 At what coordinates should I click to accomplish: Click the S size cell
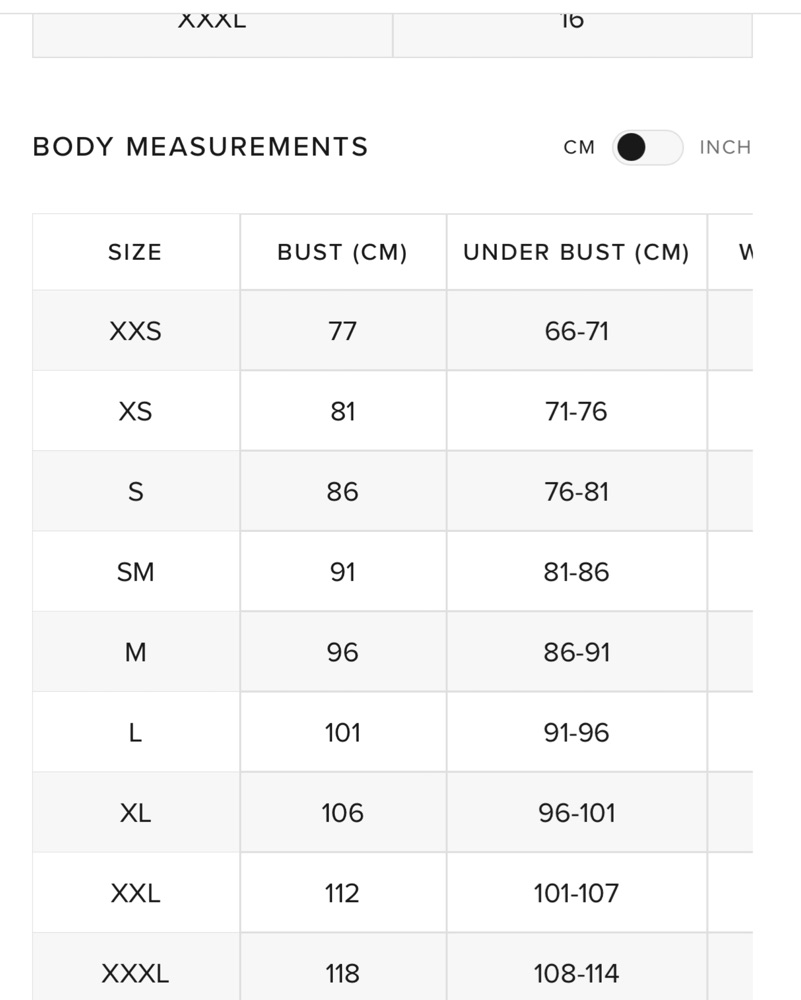pyautogui.click(x=136, y=491)
